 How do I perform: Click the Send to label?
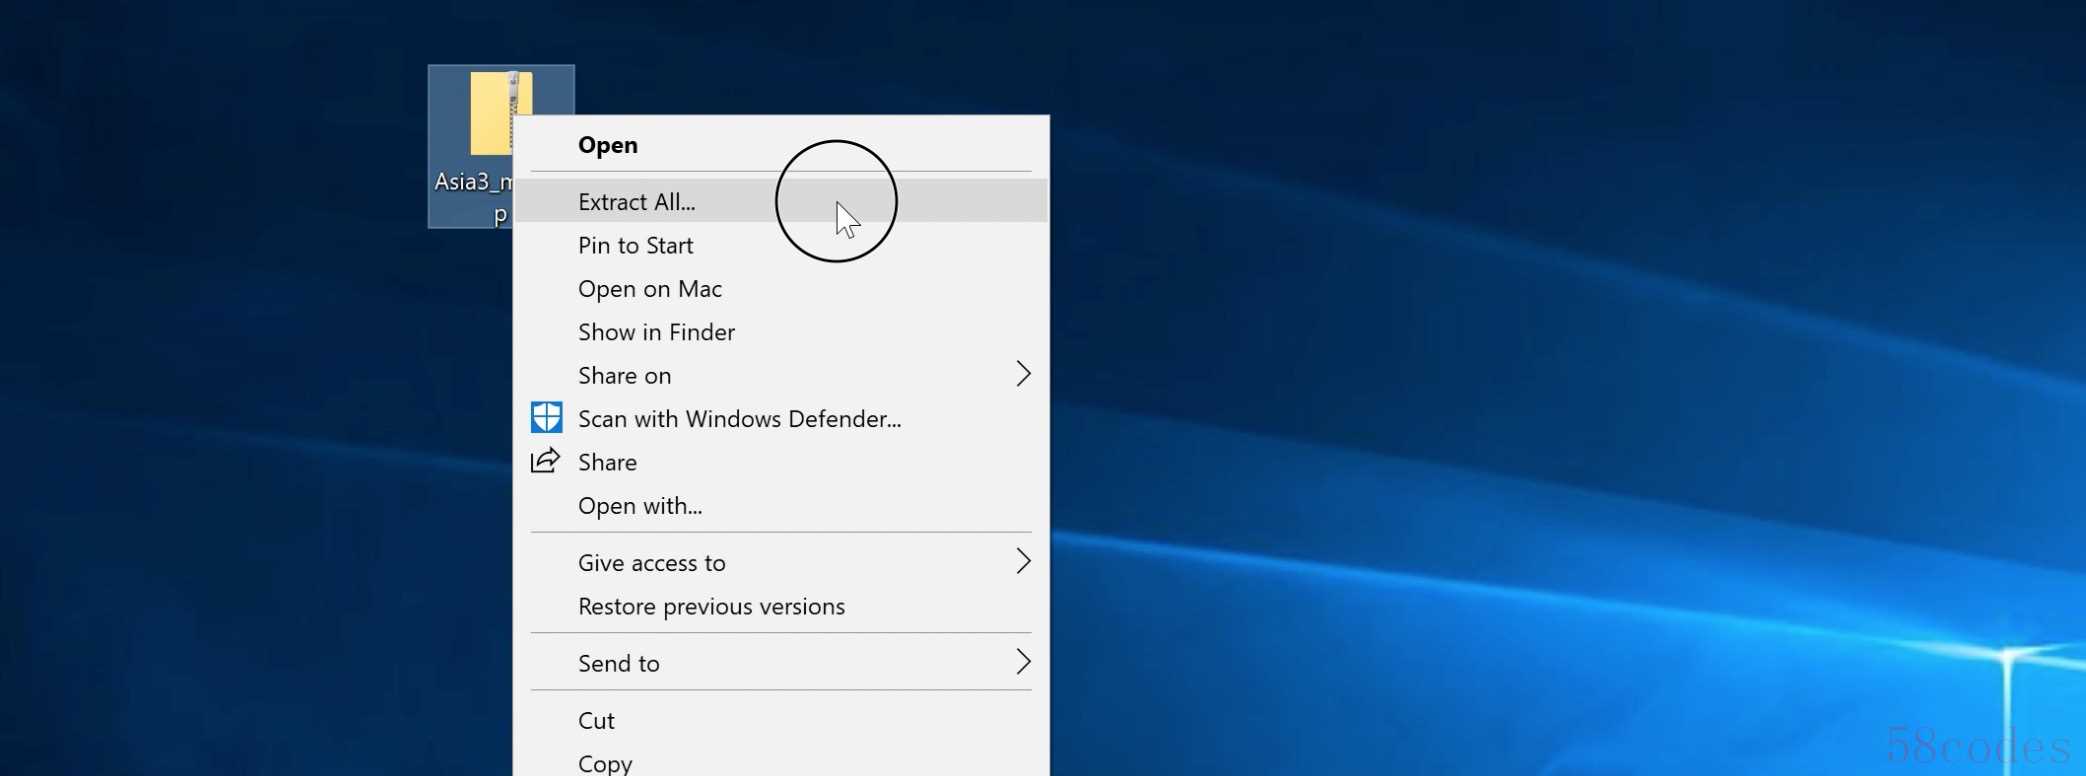coord(618,664)
